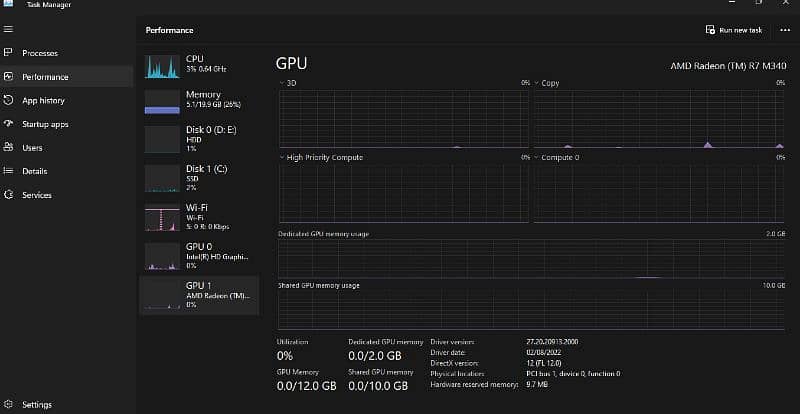Open Settings via the gear icon

click(x=9, y=405)
